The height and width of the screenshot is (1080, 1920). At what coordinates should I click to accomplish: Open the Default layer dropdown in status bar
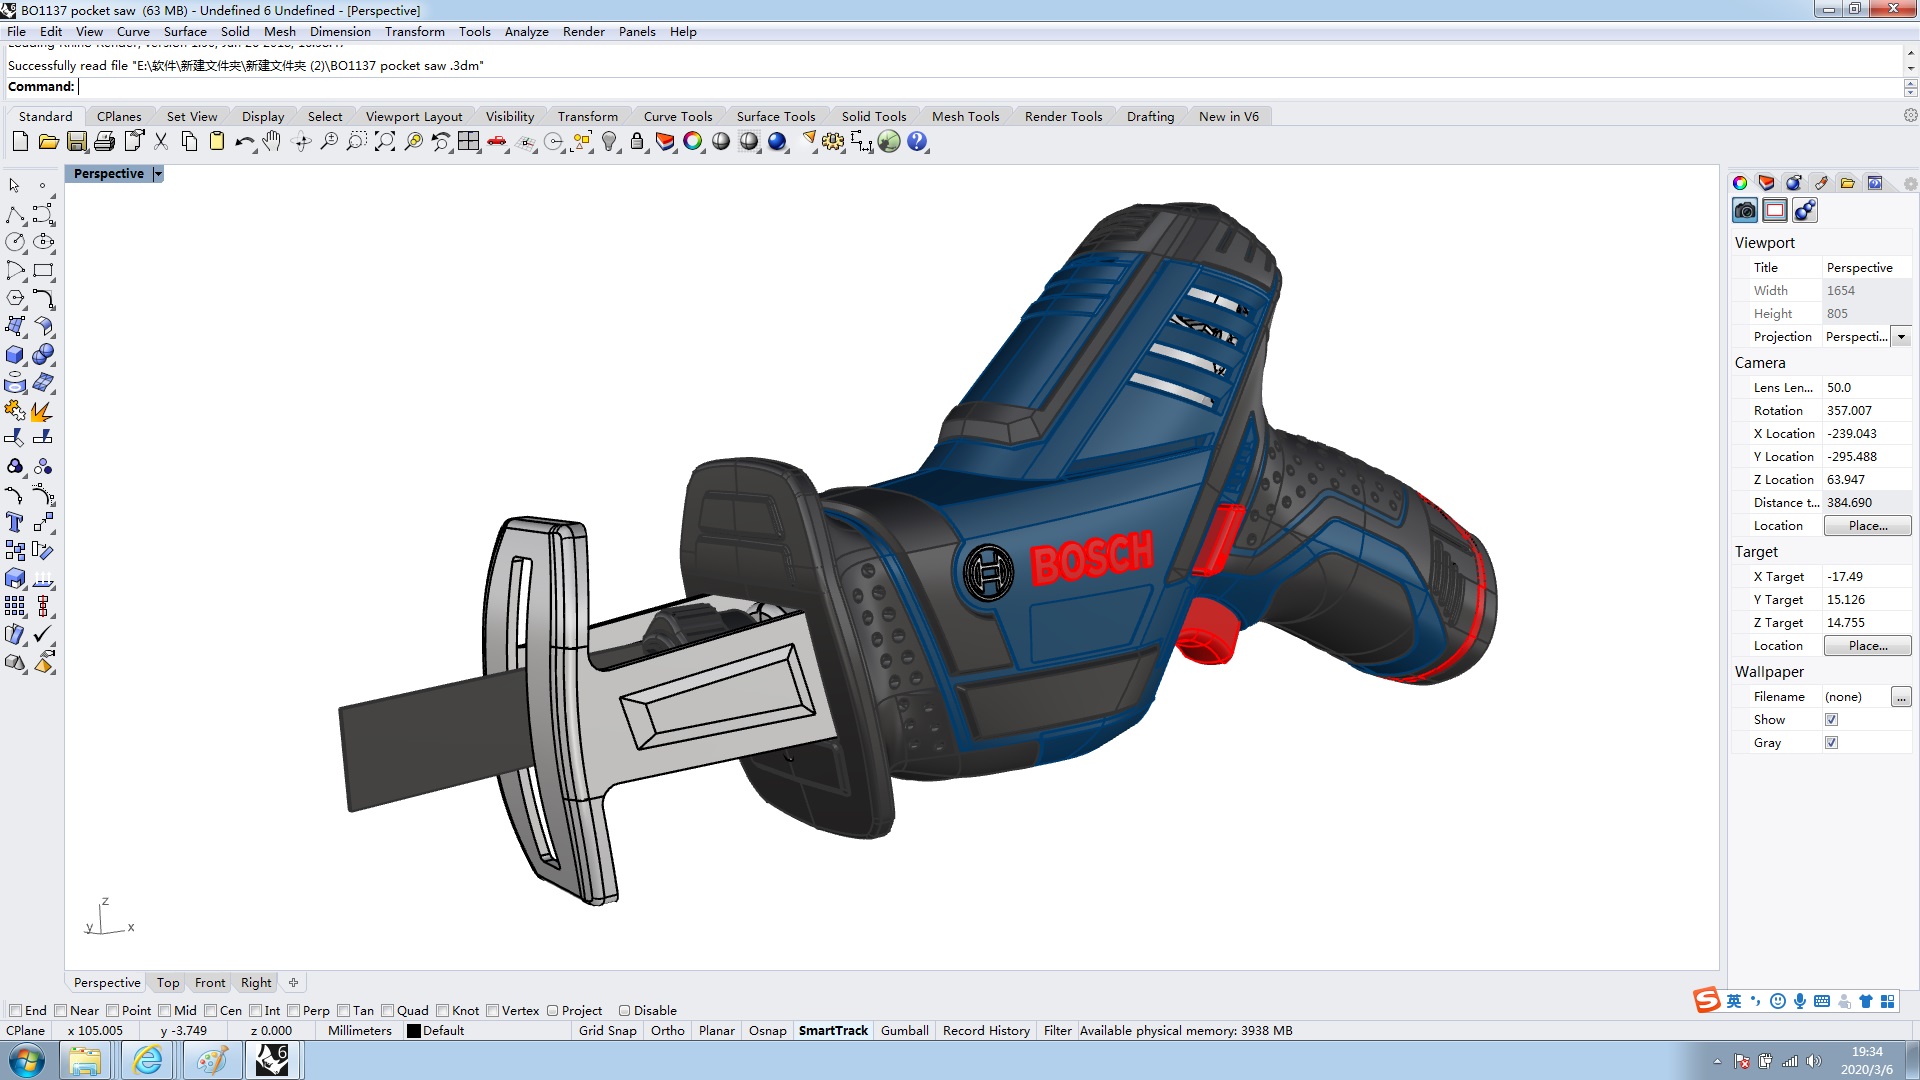coord(435,1031)
